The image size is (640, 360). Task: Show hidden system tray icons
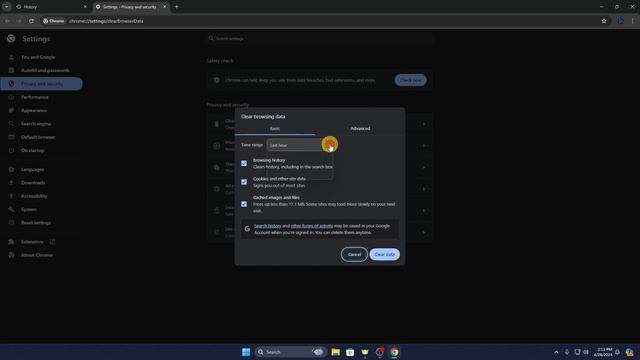point(556,352)
